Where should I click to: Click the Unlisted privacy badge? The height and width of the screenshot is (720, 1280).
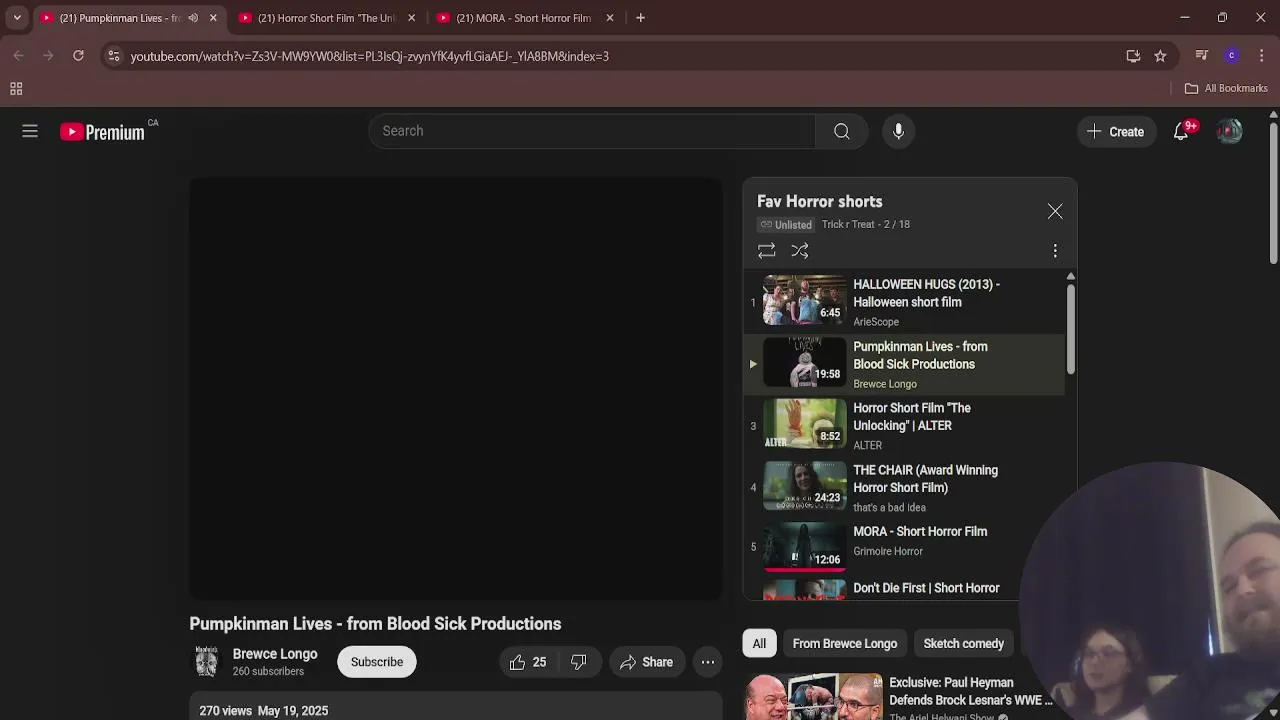pyautogui.click(x=786, y=225)
